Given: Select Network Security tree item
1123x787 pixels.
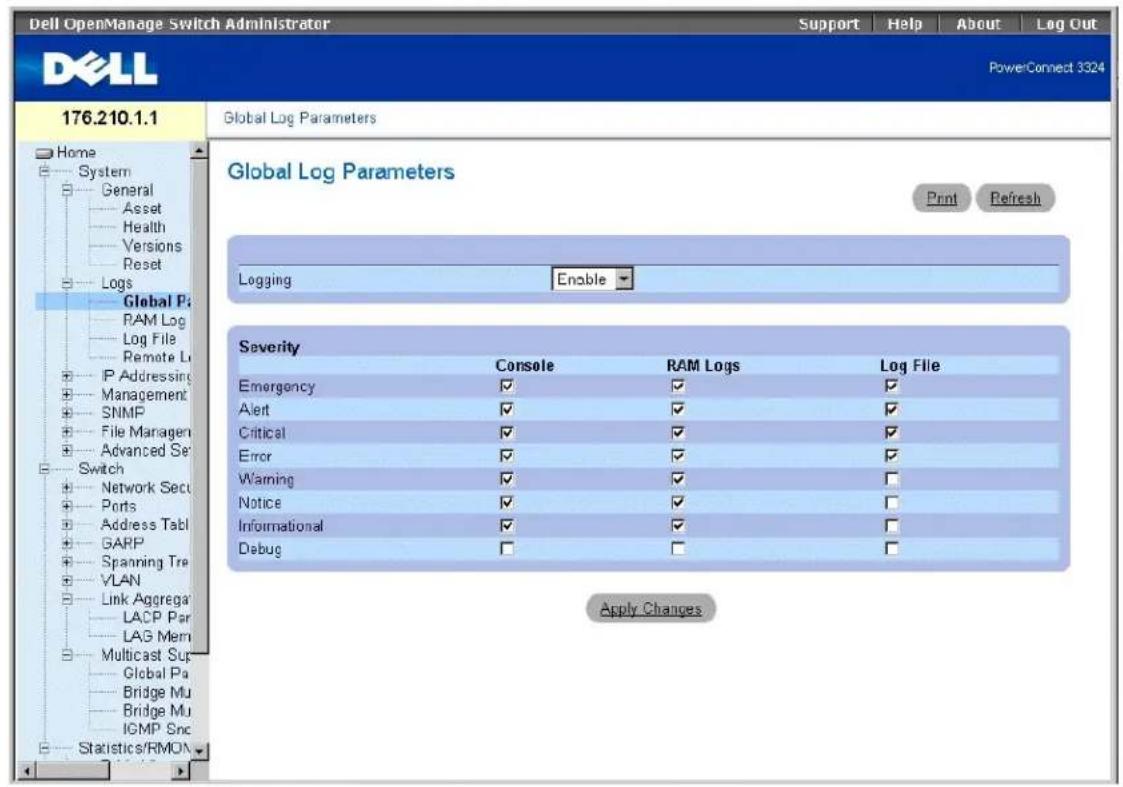Looking at the screenshot, I should 145,488.
